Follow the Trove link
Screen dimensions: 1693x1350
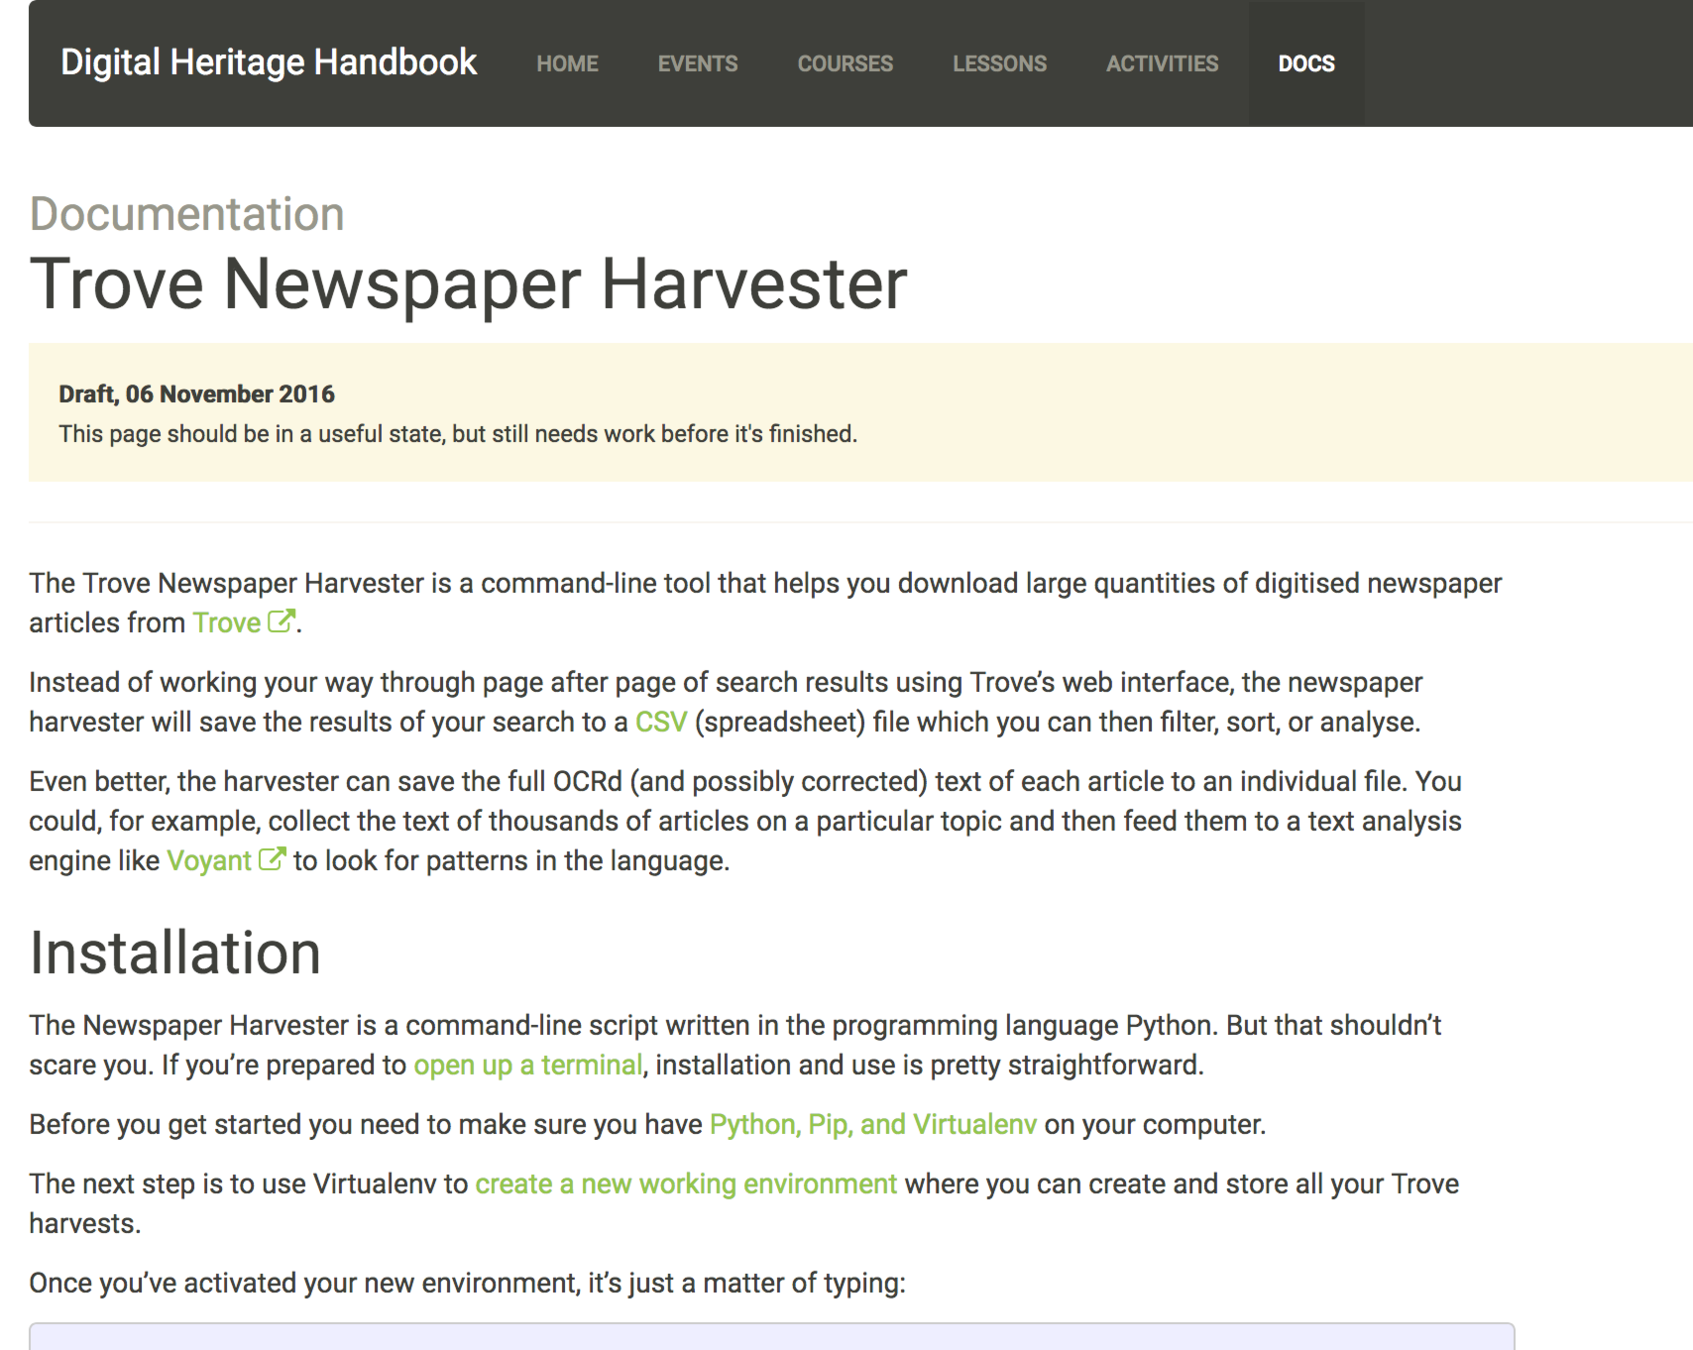227,623
